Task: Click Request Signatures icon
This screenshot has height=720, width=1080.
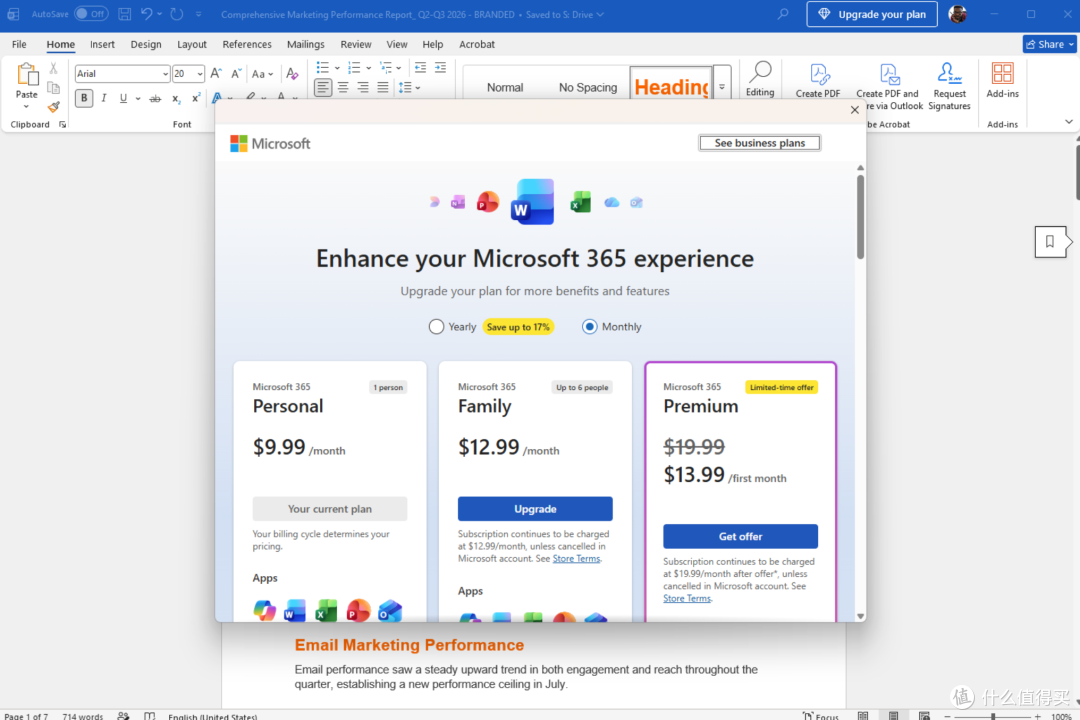Action: coord(949,86)
